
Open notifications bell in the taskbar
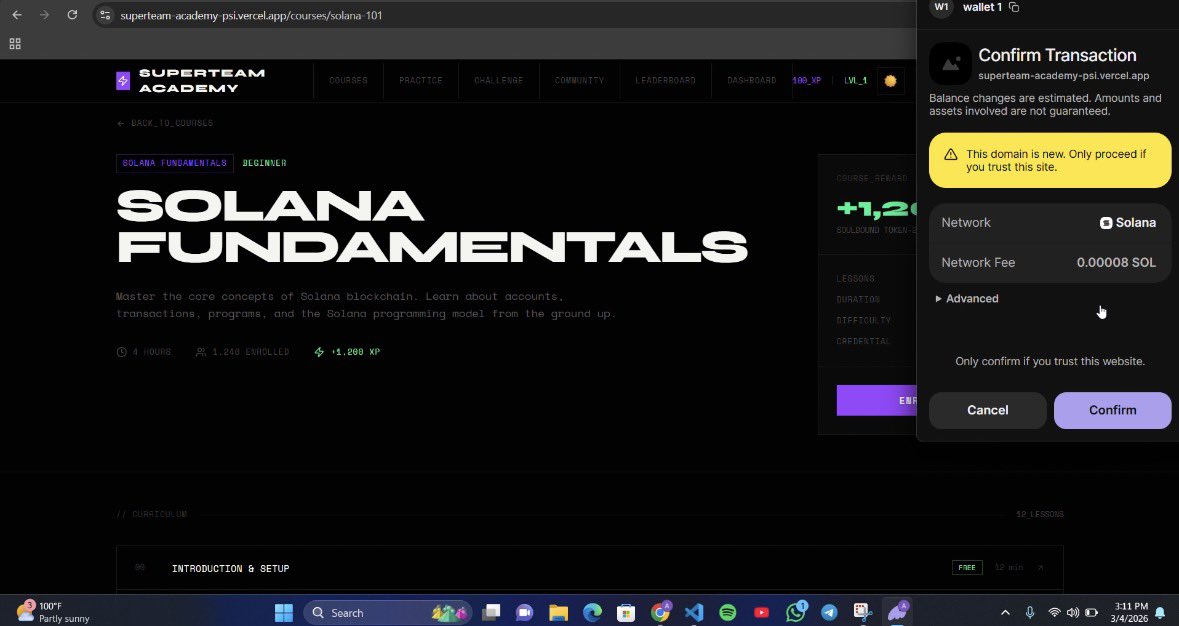[1160, 612]
